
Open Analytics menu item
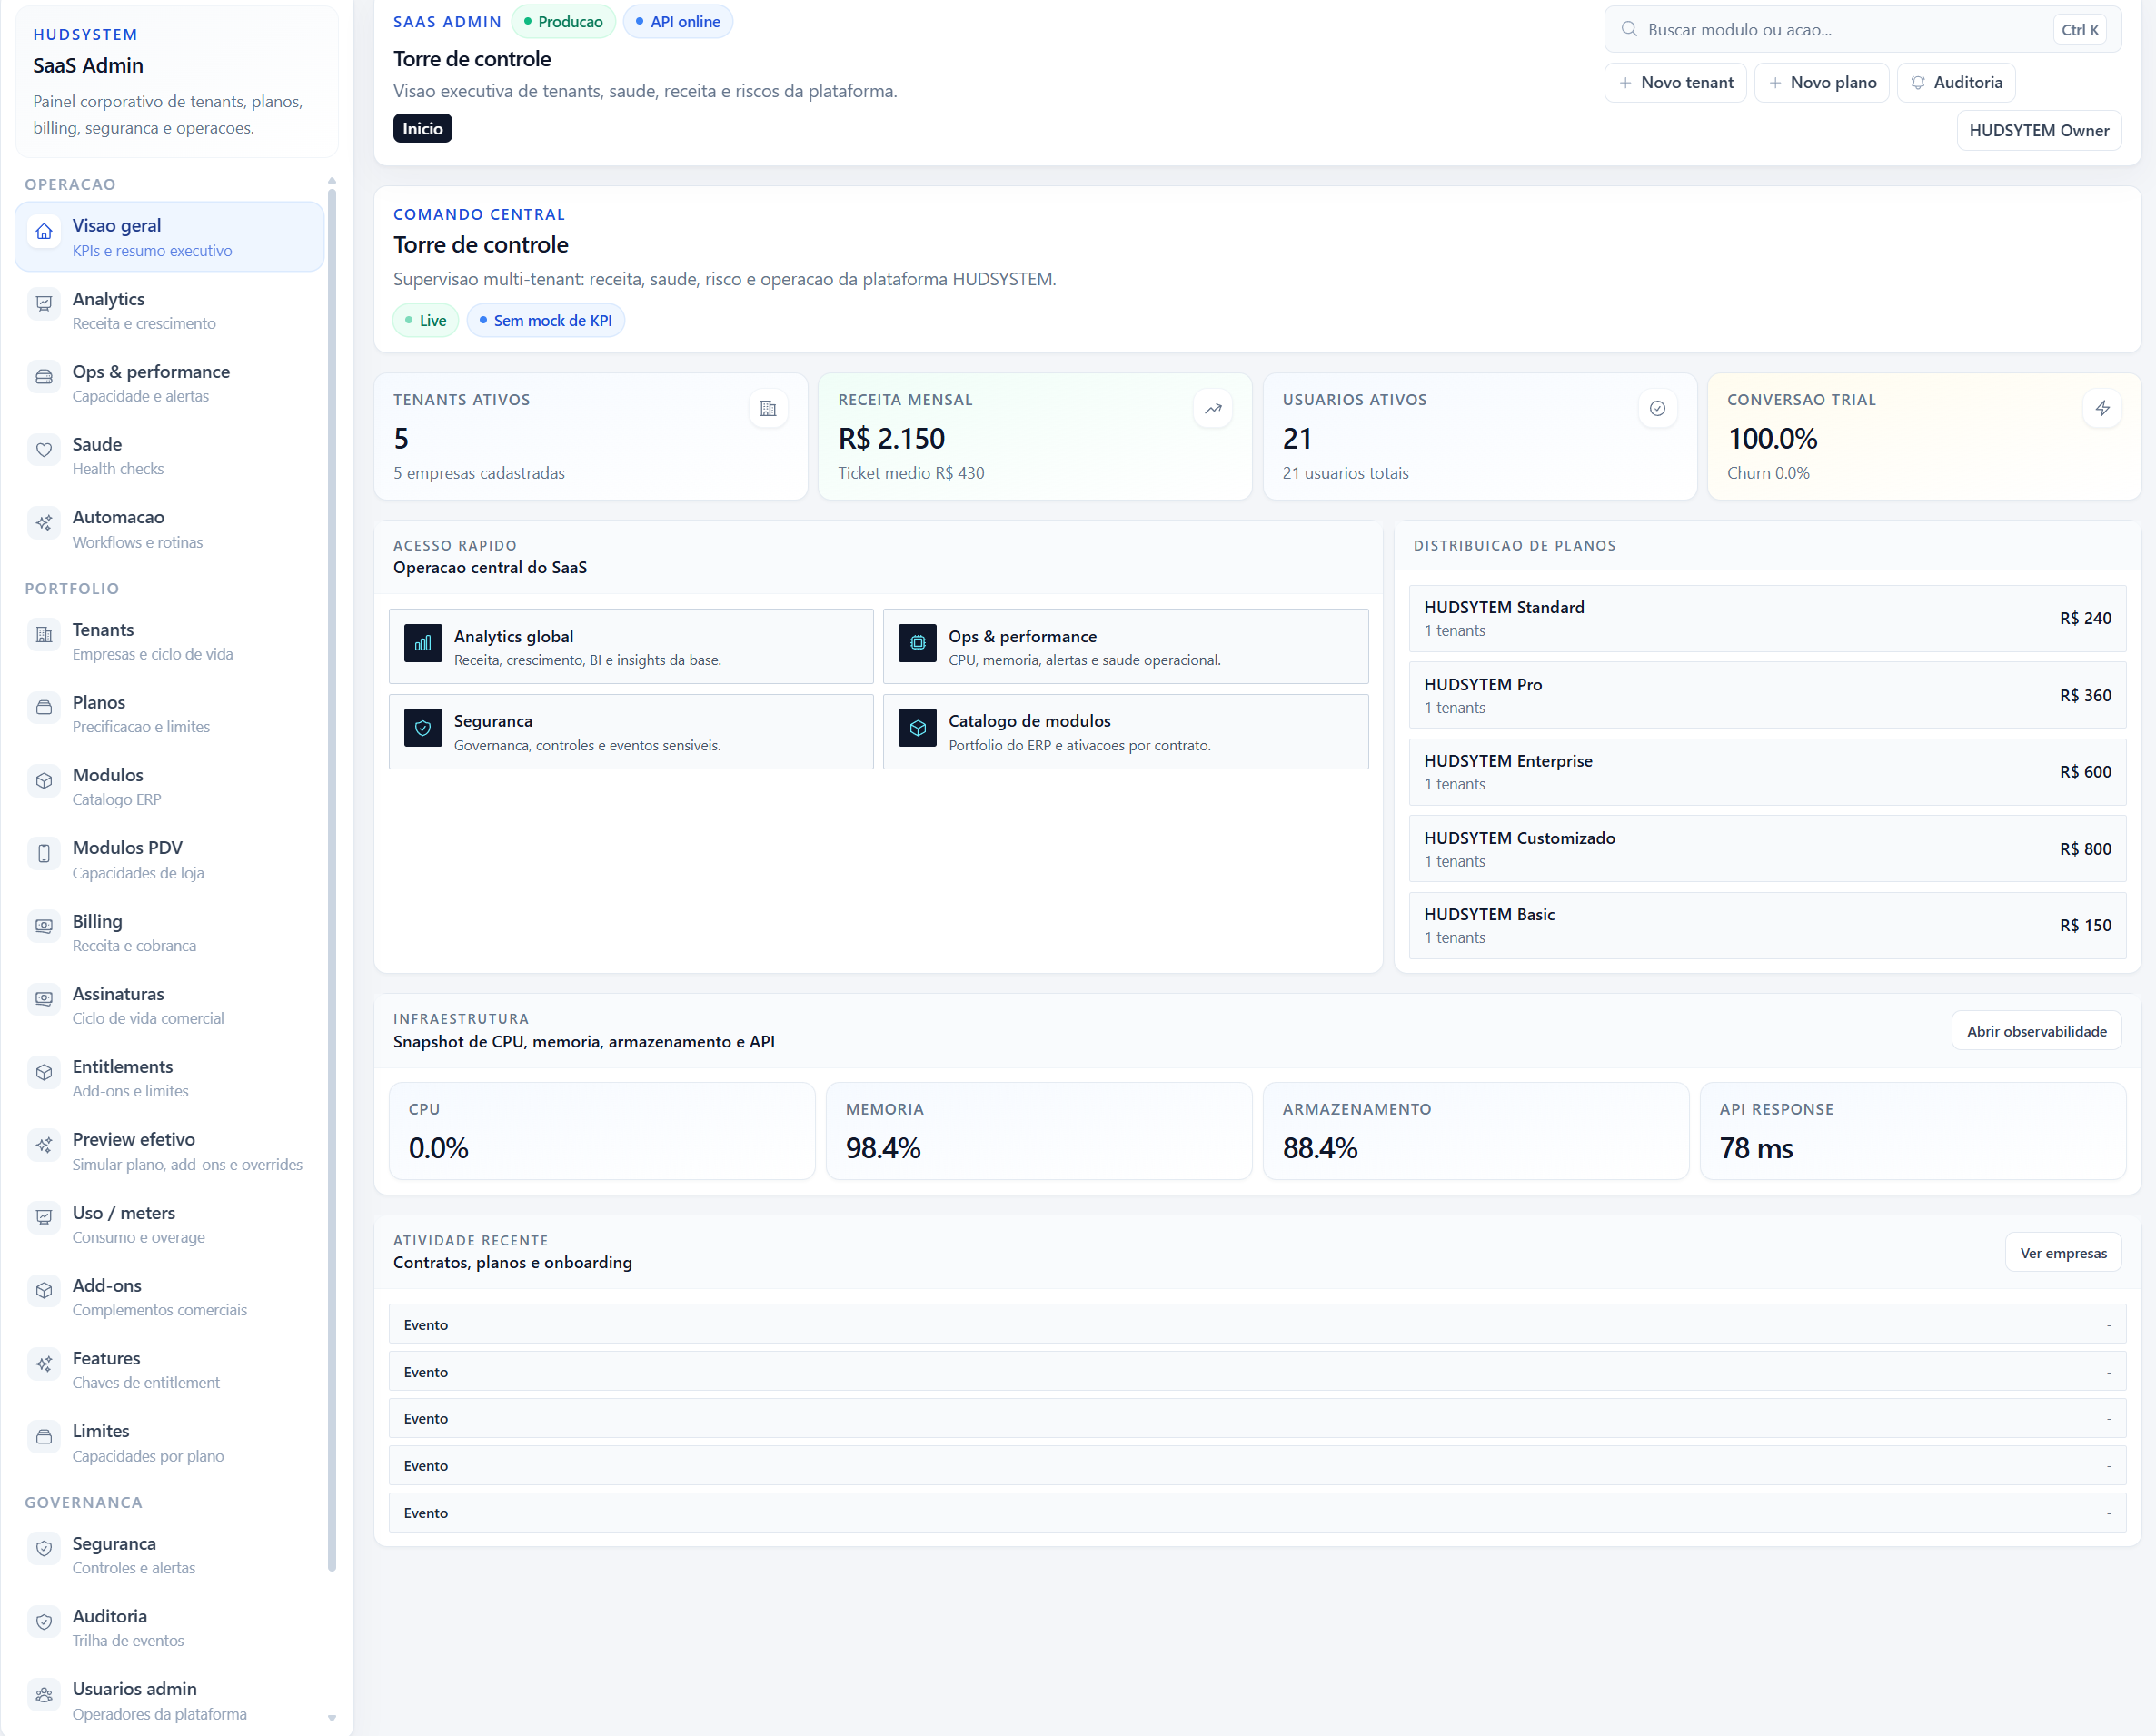tap(170, 310)
